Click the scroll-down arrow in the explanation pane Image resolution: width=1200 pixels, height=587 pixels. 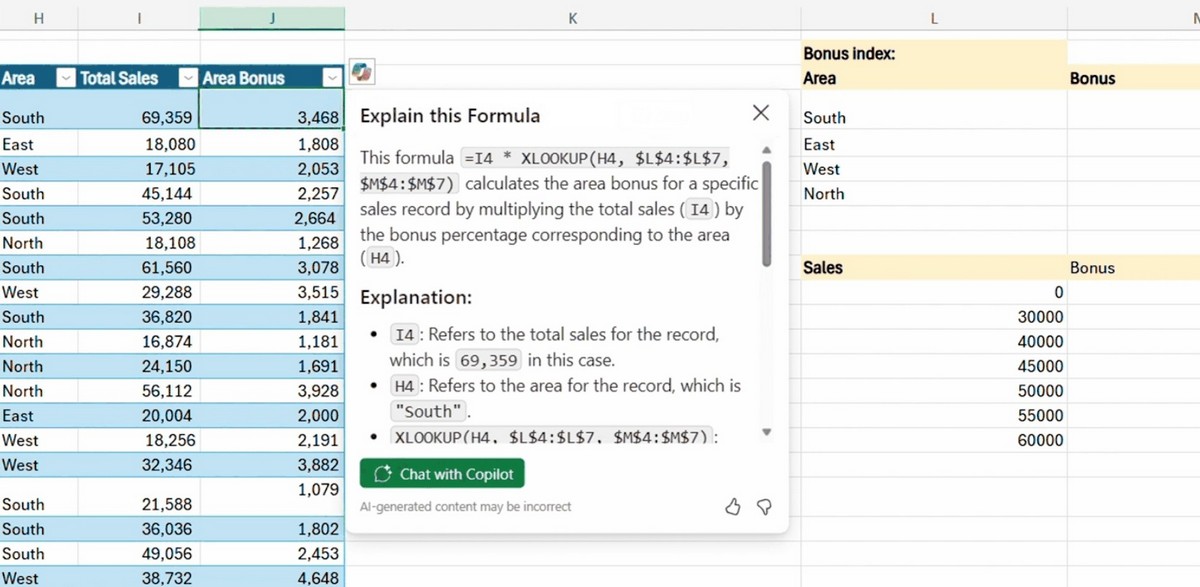click(766, 432)
